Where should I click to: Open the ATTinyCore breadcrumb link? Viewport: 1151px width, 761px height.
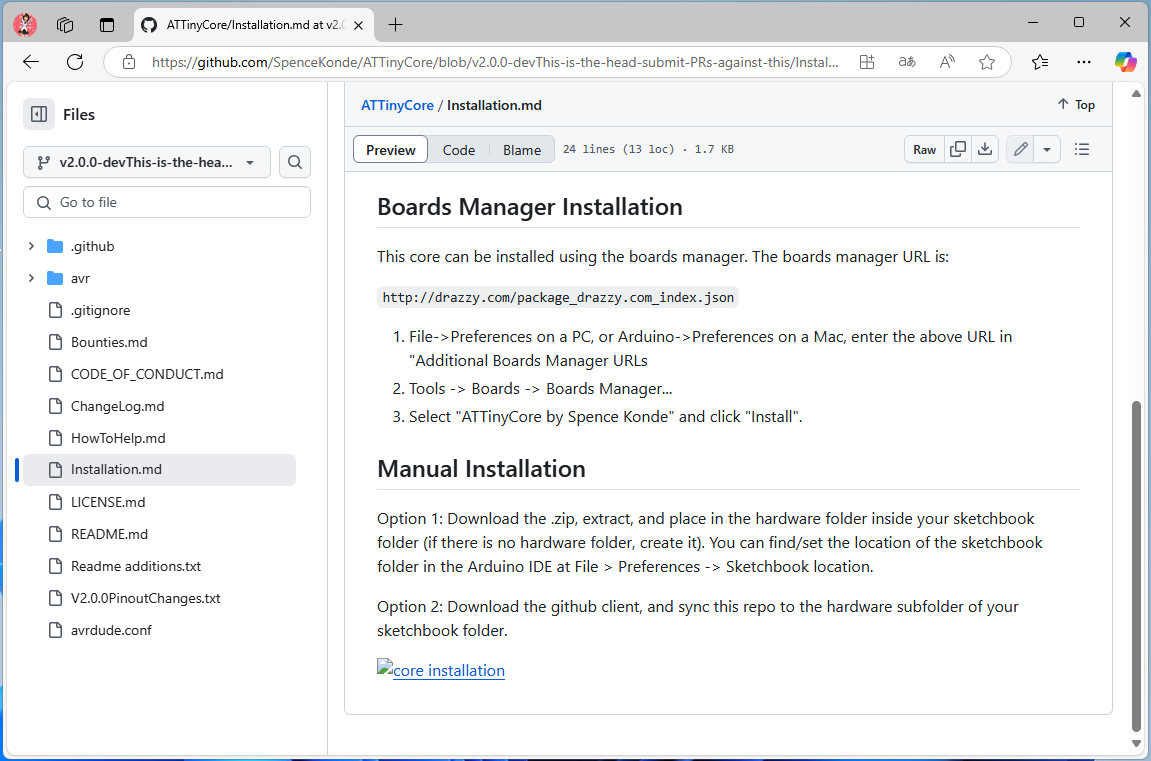pos(397,105)
